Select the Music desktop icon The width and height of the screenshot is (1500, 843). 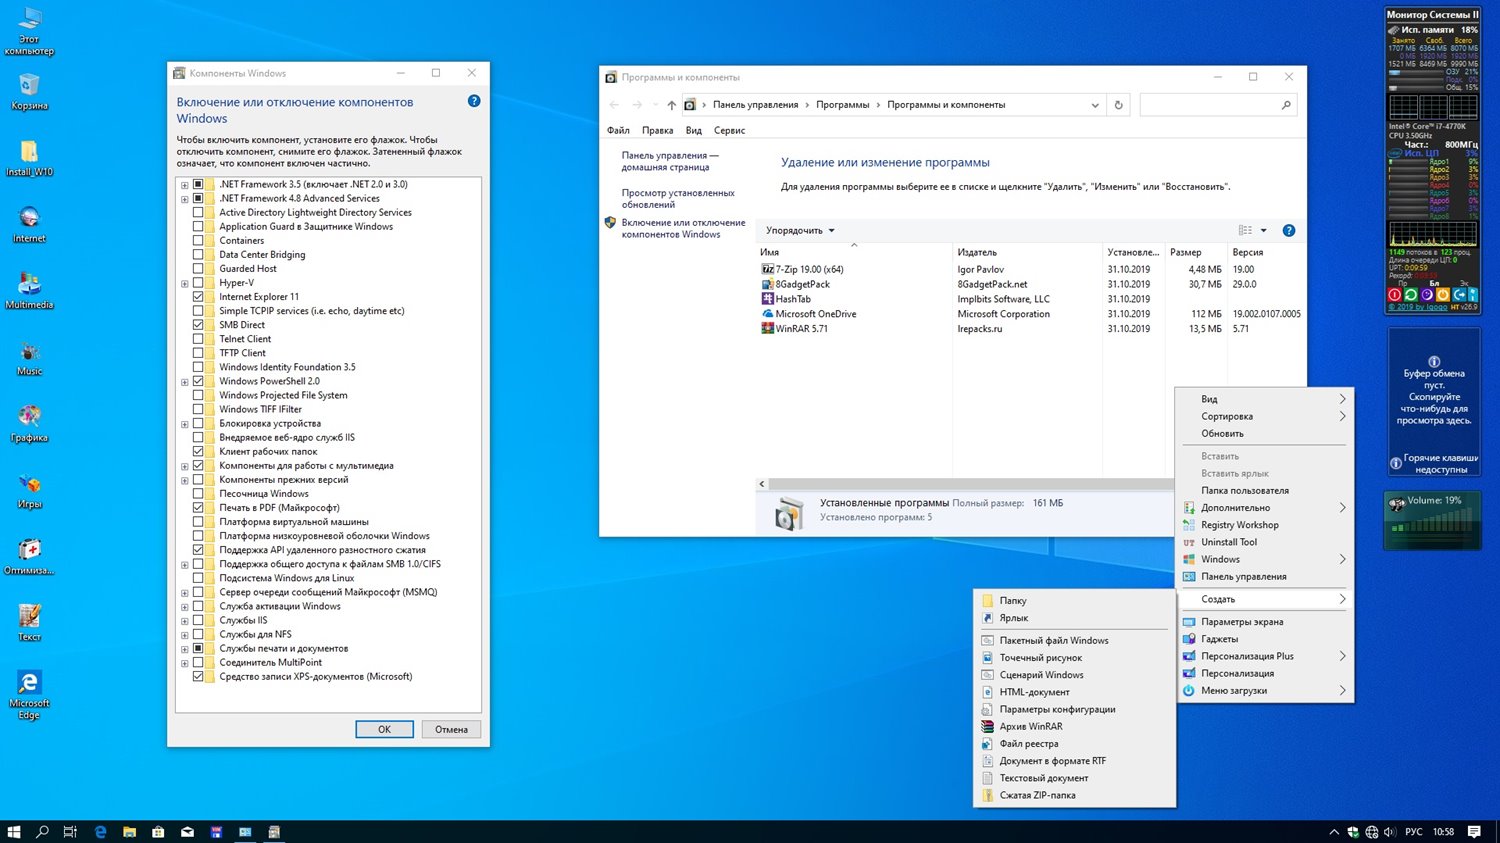point(29,357)
